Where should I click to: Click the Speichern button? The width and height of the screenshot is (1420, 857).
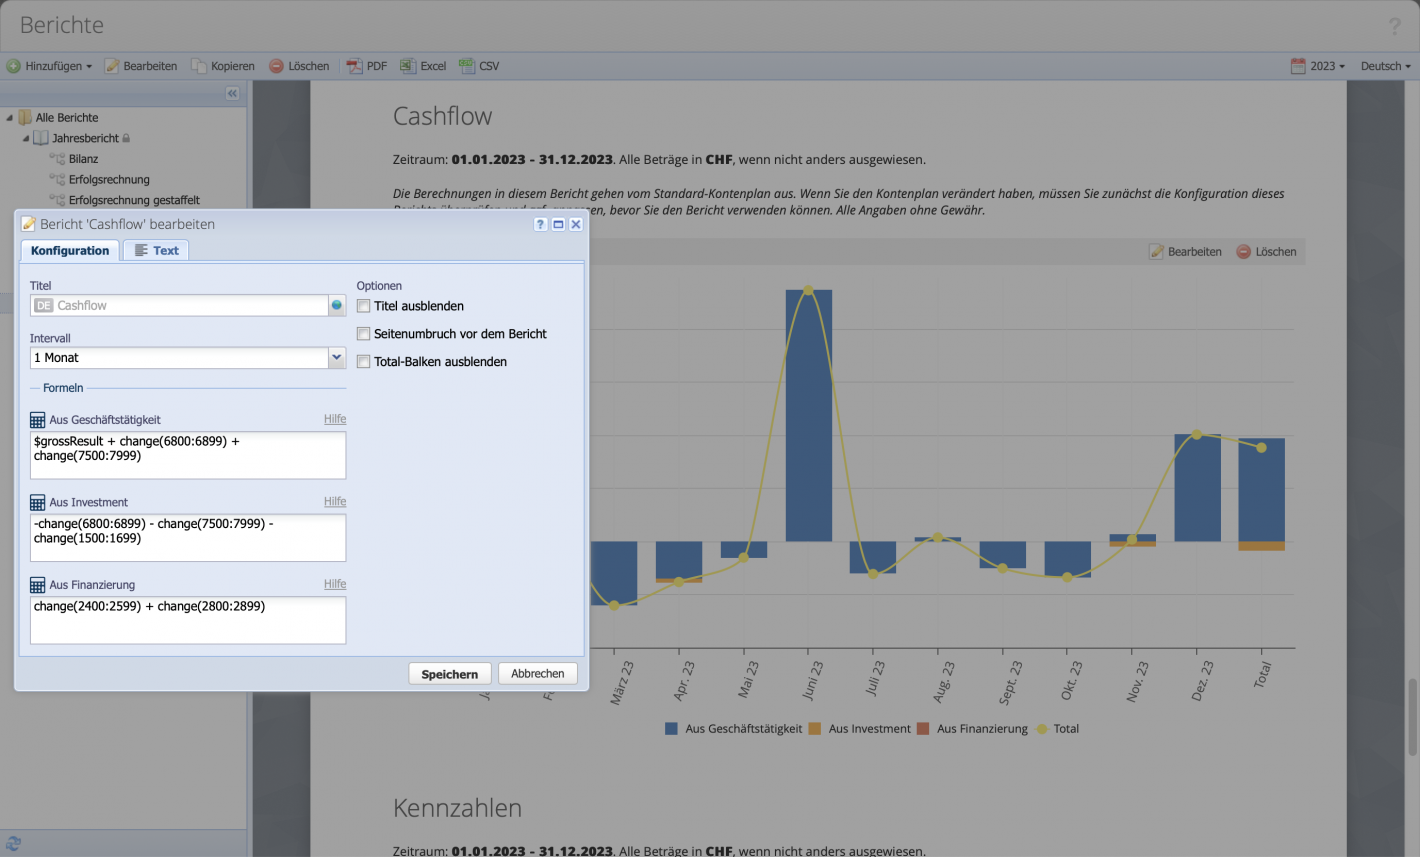[x=449, y=674]
